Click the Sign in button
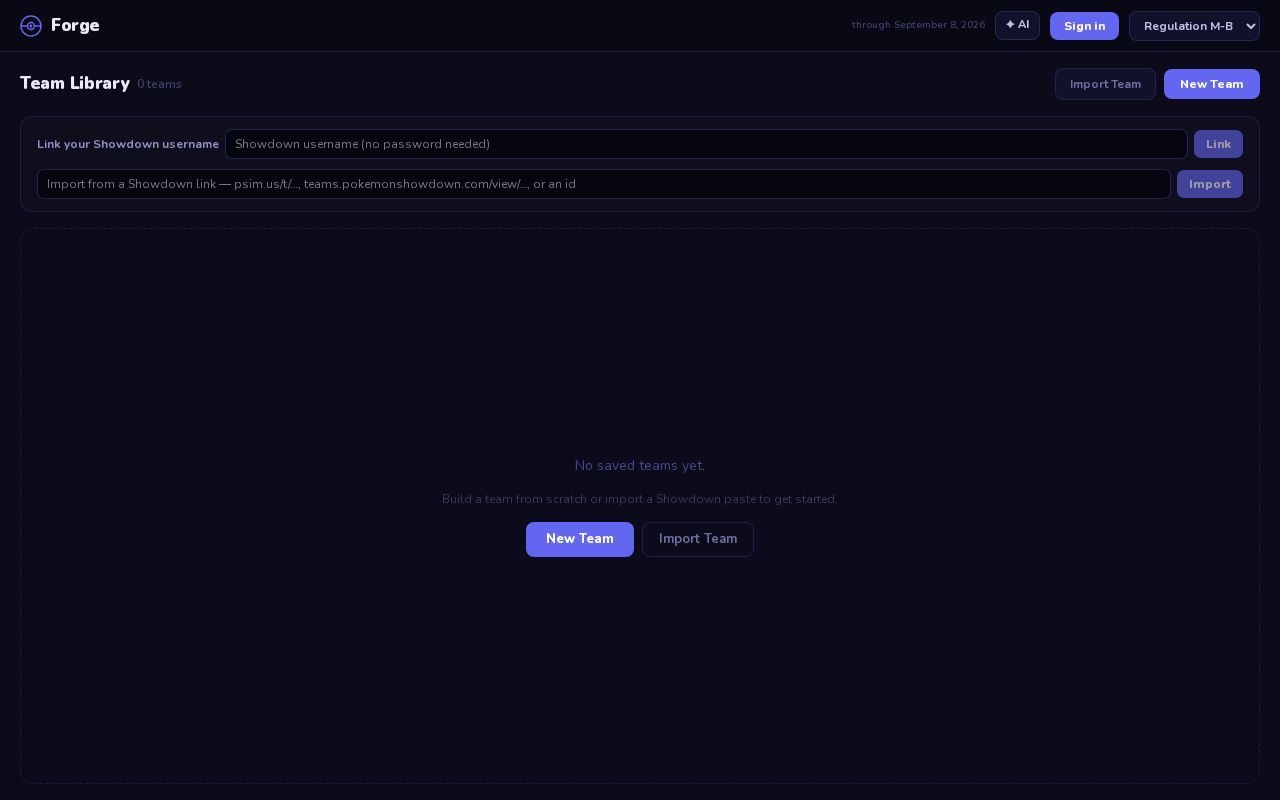 click(x=1084, y=26)
